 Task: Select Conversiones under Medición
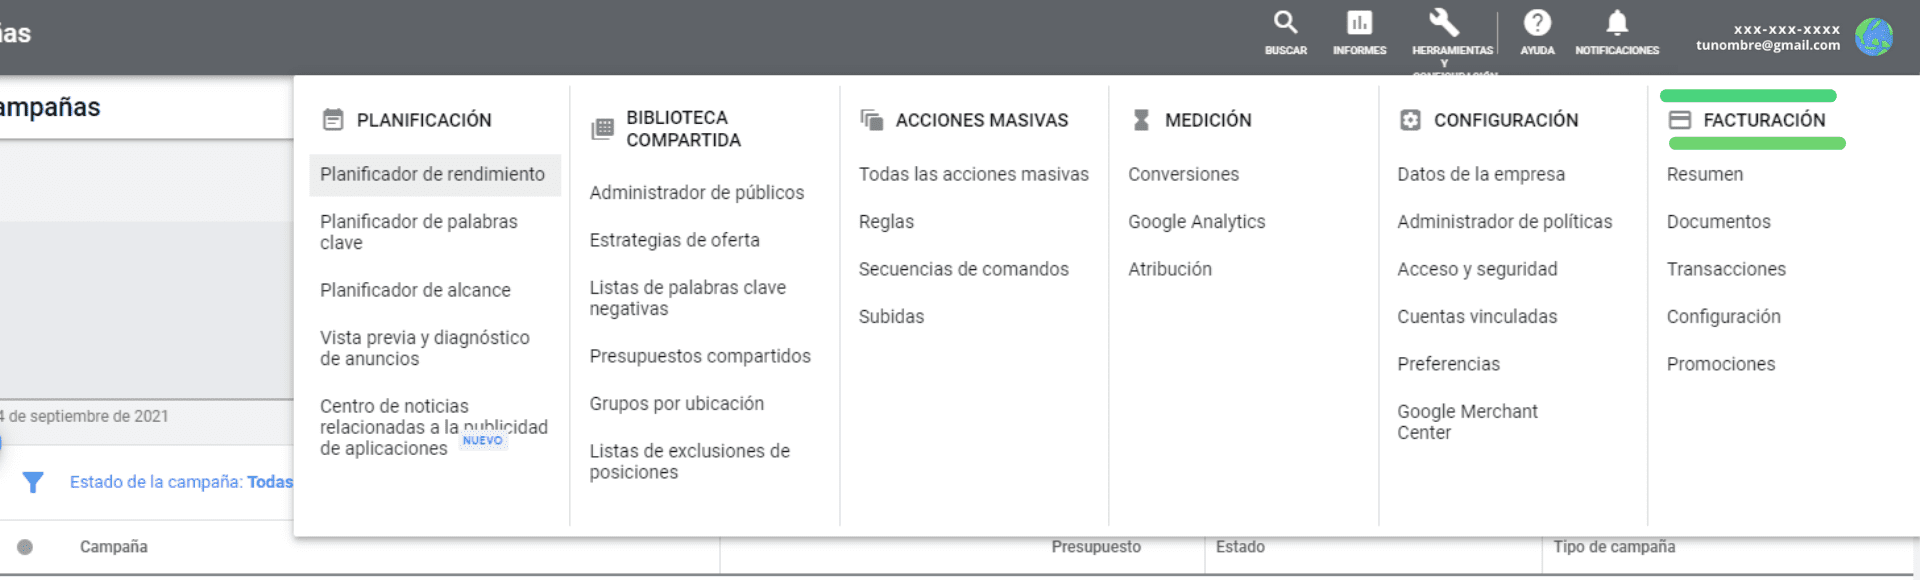1183,175
